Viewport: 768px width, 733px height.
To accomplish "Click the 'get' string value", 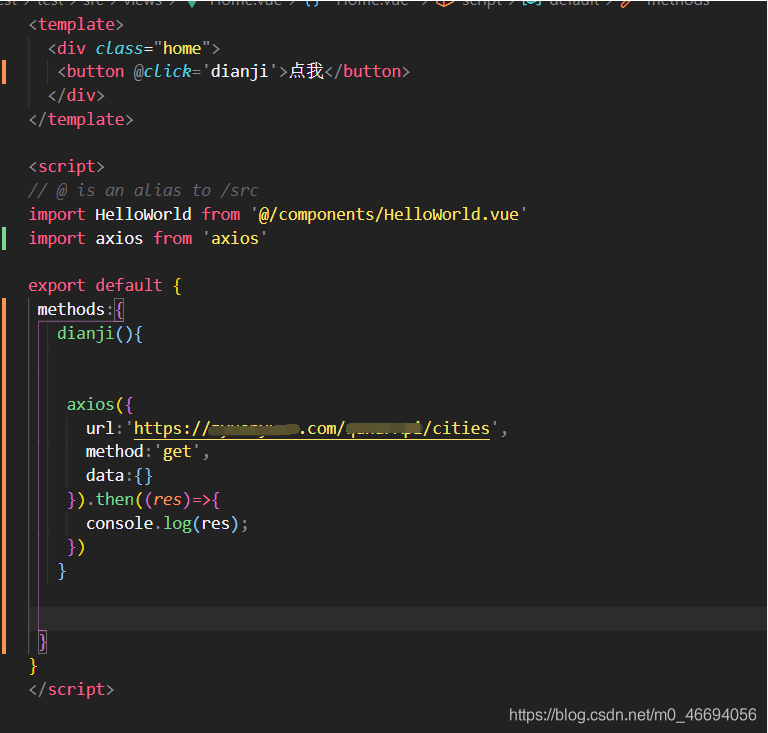I will coord(177,452).
